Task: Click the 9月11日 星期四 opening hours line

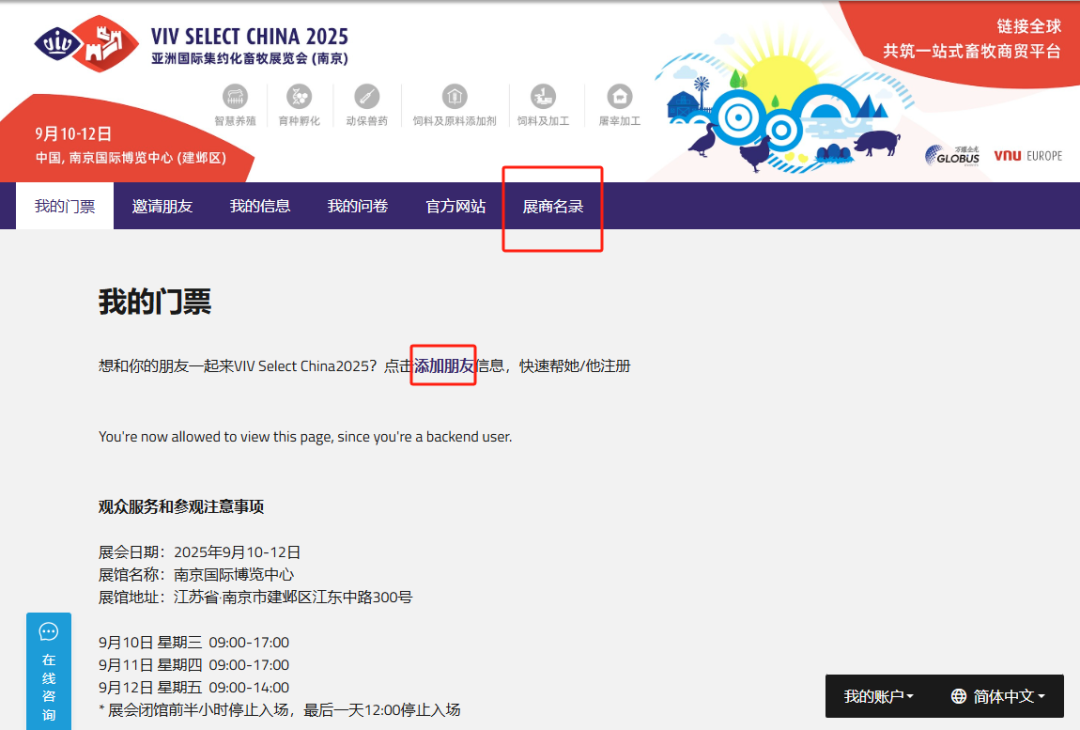Action: 194,665
